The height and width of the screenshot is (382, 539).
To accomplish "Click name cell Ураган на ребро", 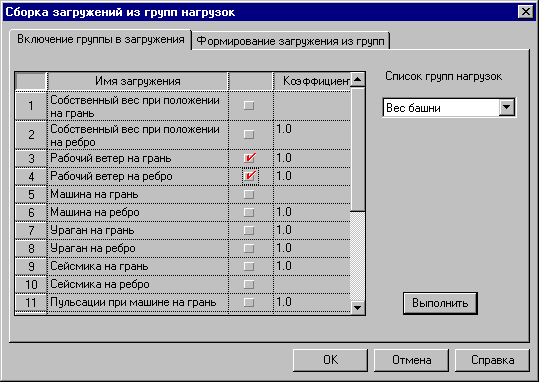I will [x=138, y=248].
